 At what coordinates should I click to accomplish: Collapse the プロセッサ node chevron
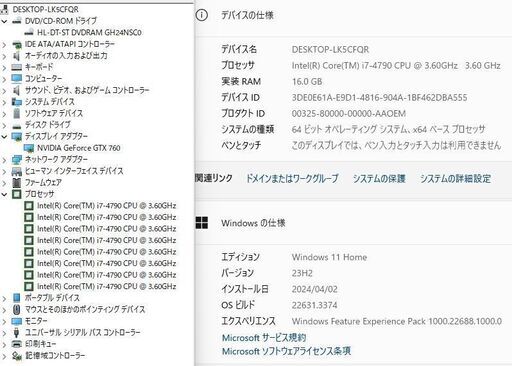coord(4,194)
